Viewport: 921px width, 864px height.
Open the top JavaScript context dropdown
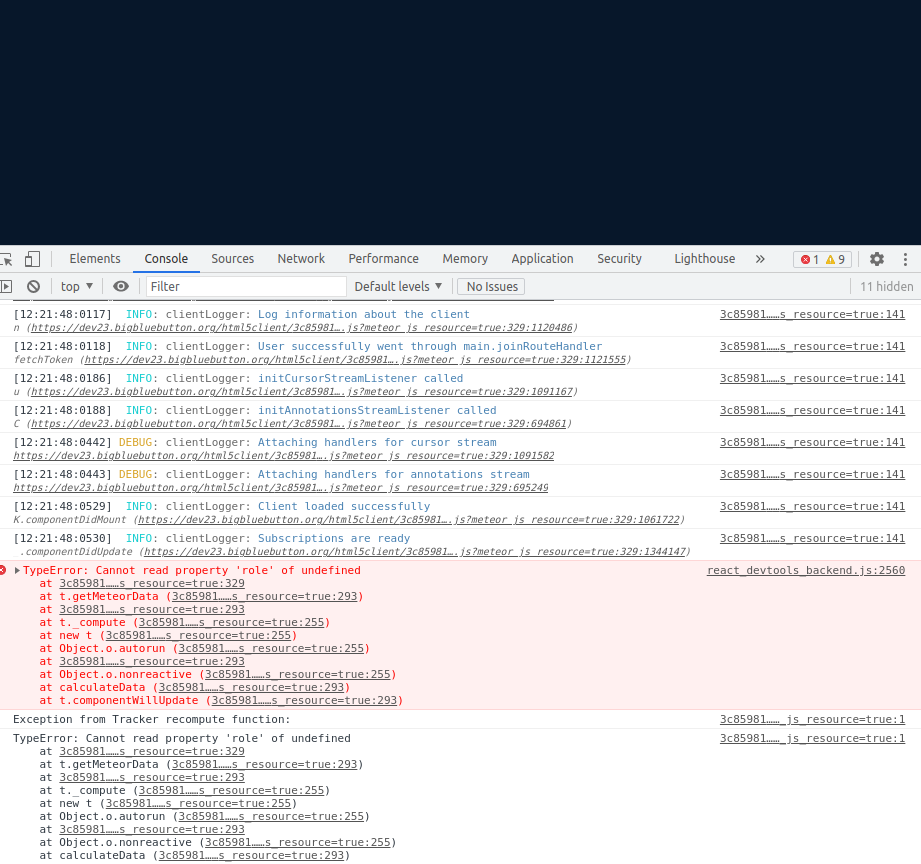click(x=77, y=287)
